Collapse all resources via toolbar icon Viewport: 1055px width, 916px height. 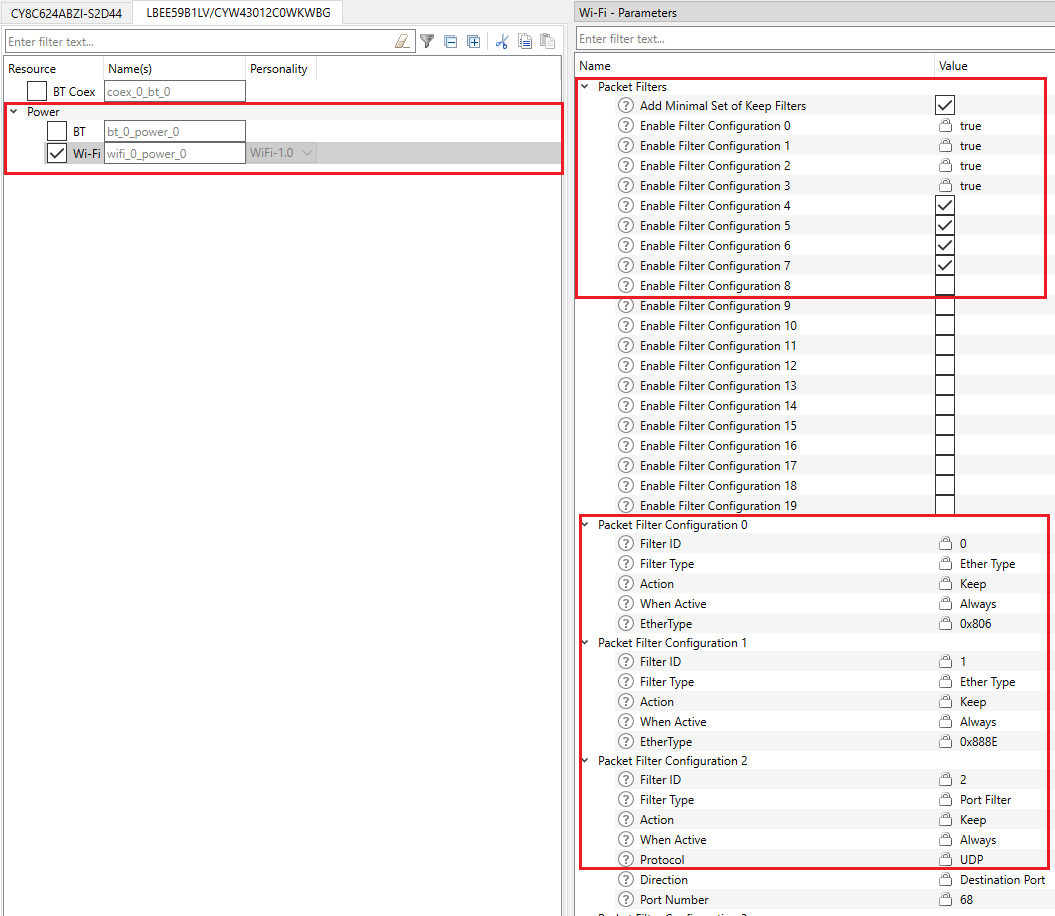pos(451,42)
